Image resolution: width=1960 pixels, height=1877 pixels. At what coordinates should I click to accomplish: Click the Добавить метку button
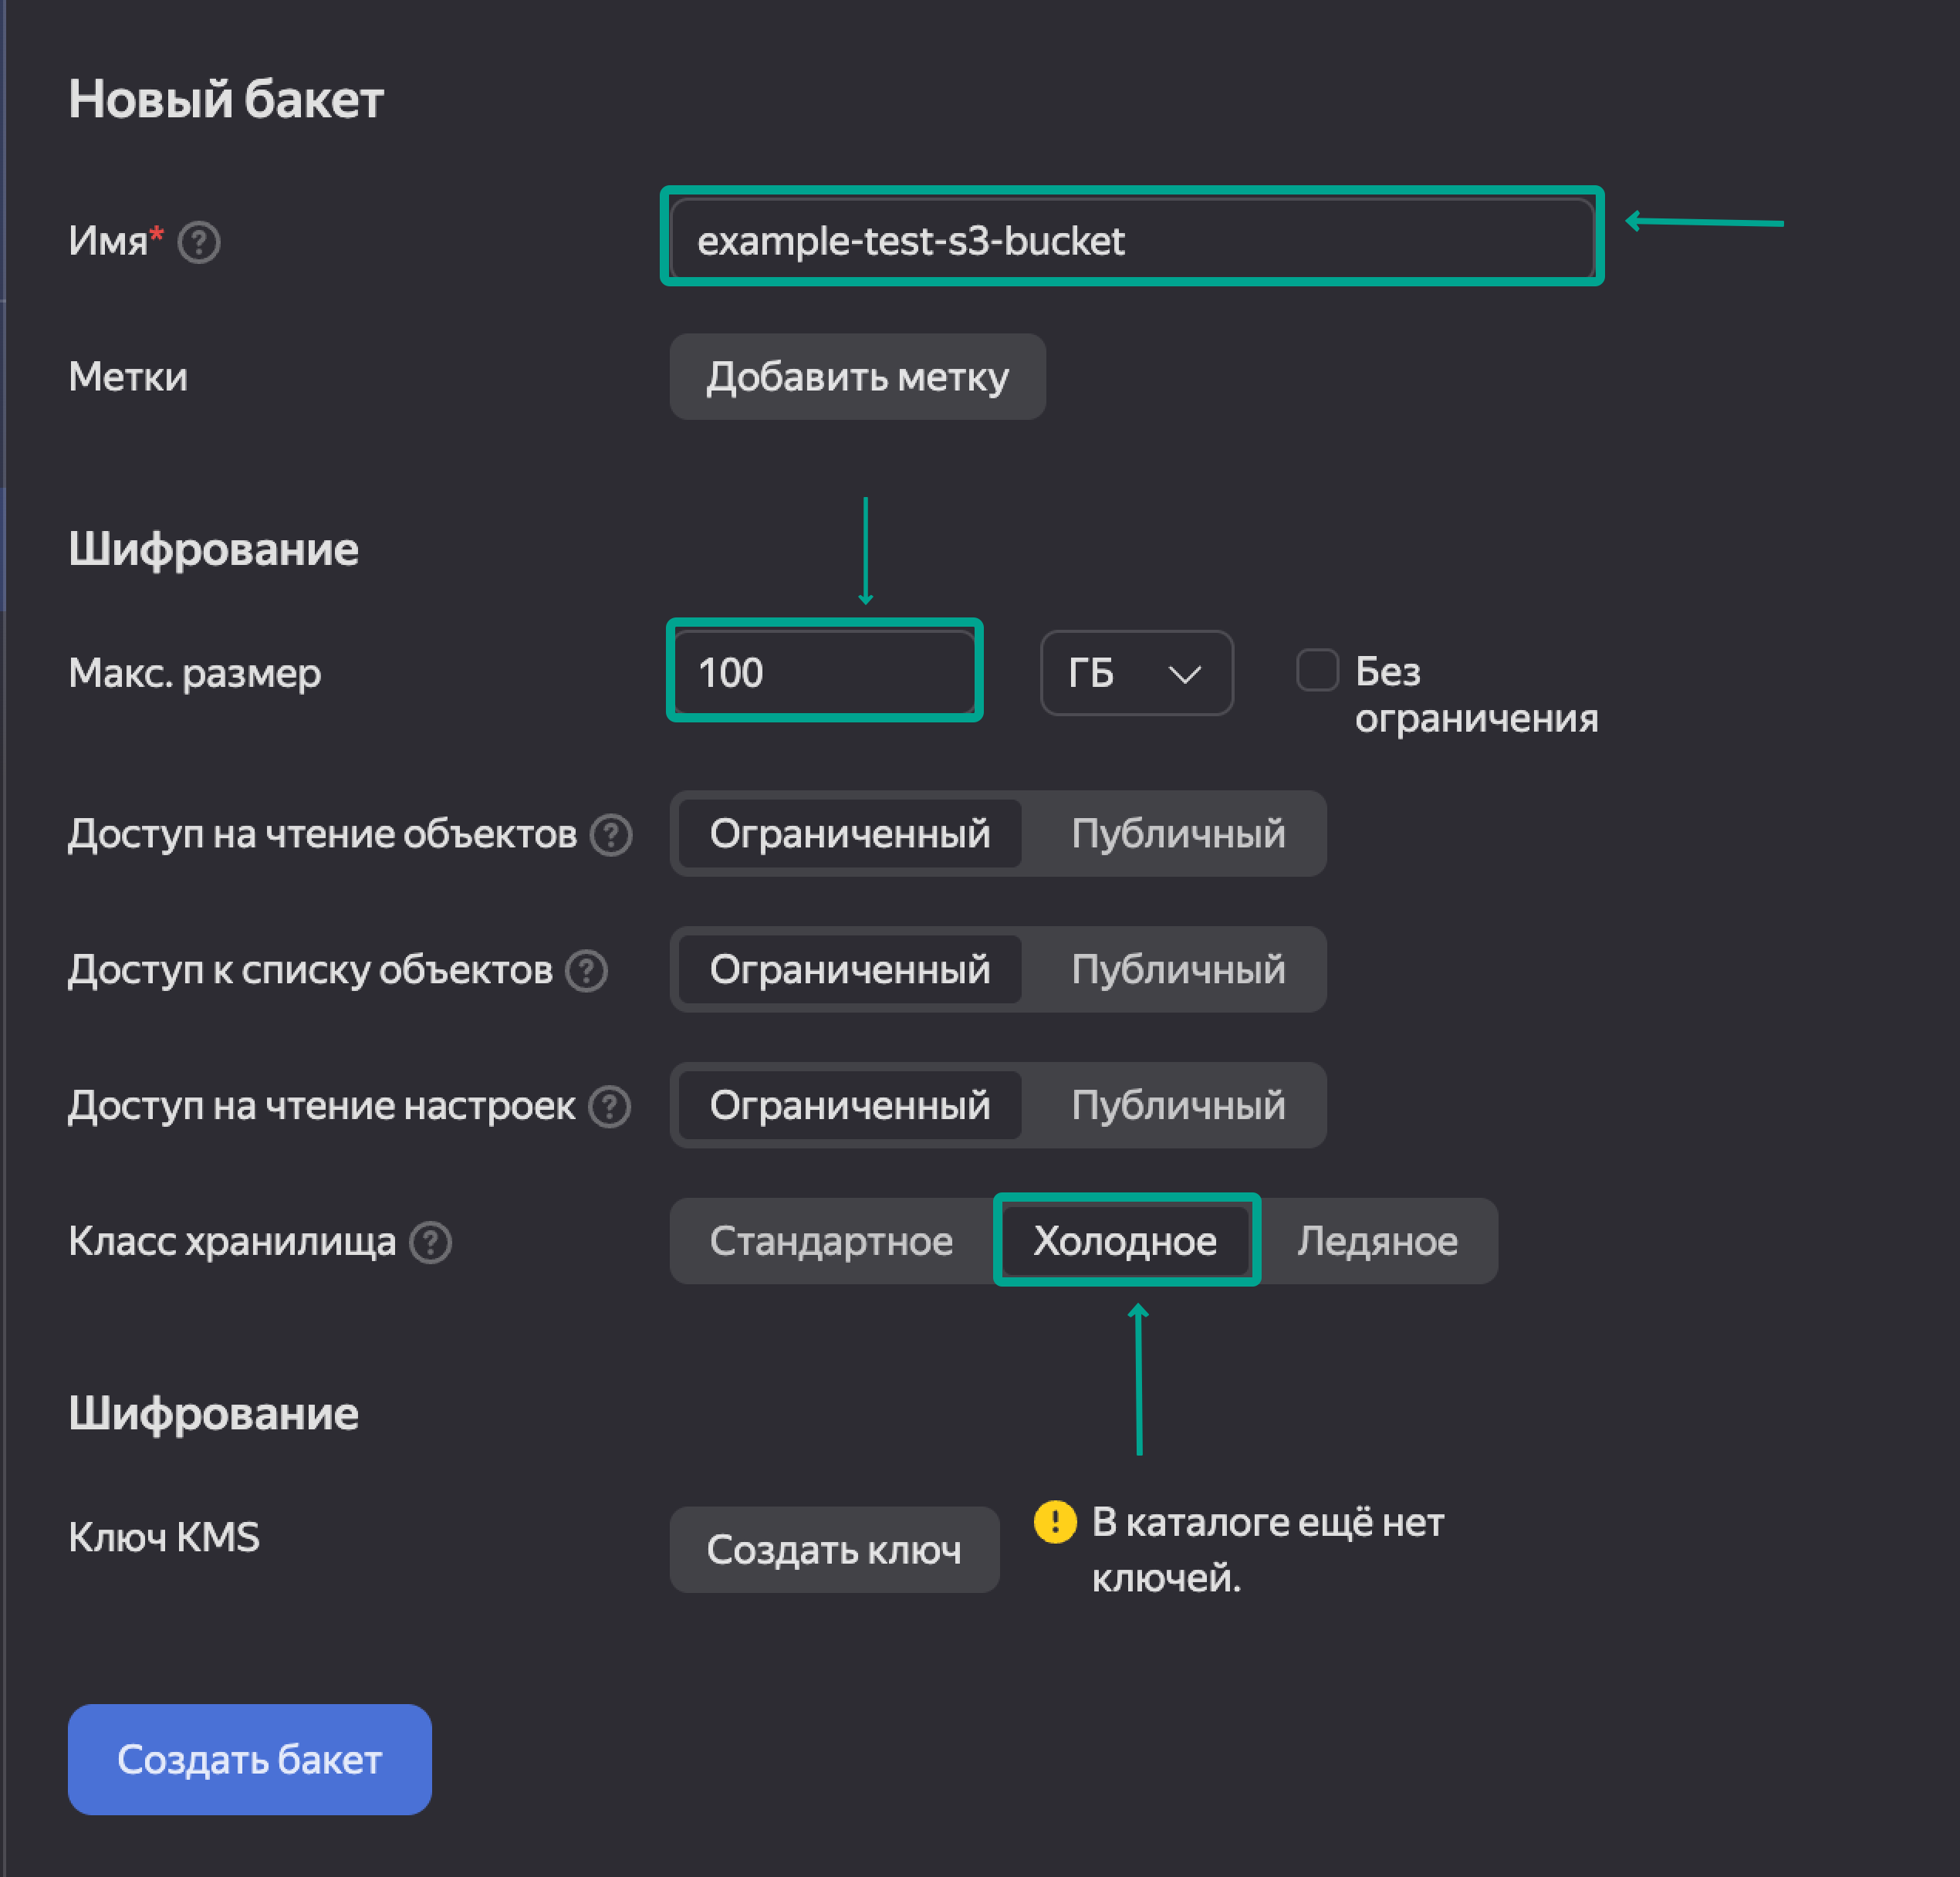click(857, 377)
